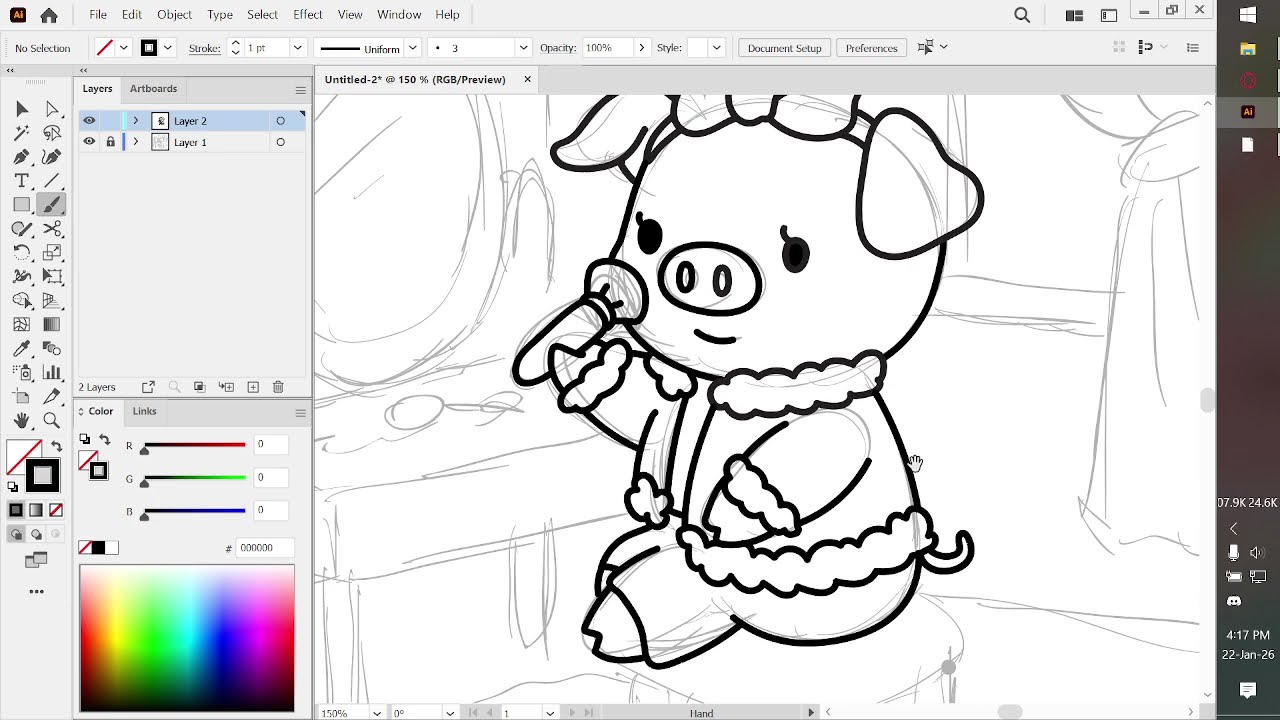Set toolbar paint mode to Color
Image resolution: width=1280 pixels, height=720 pixels.
pyautogui.click(x=16, y=510)
